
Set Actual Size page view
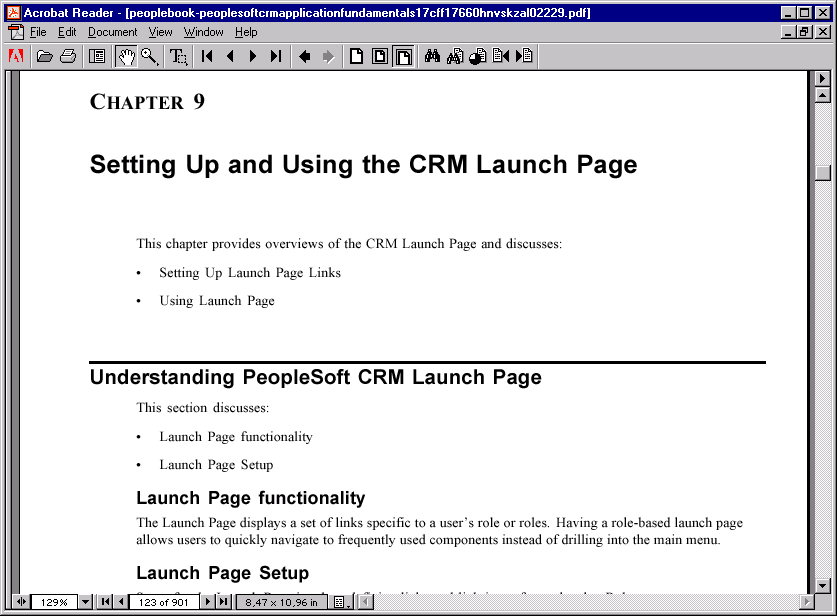[x=357, y=56]
